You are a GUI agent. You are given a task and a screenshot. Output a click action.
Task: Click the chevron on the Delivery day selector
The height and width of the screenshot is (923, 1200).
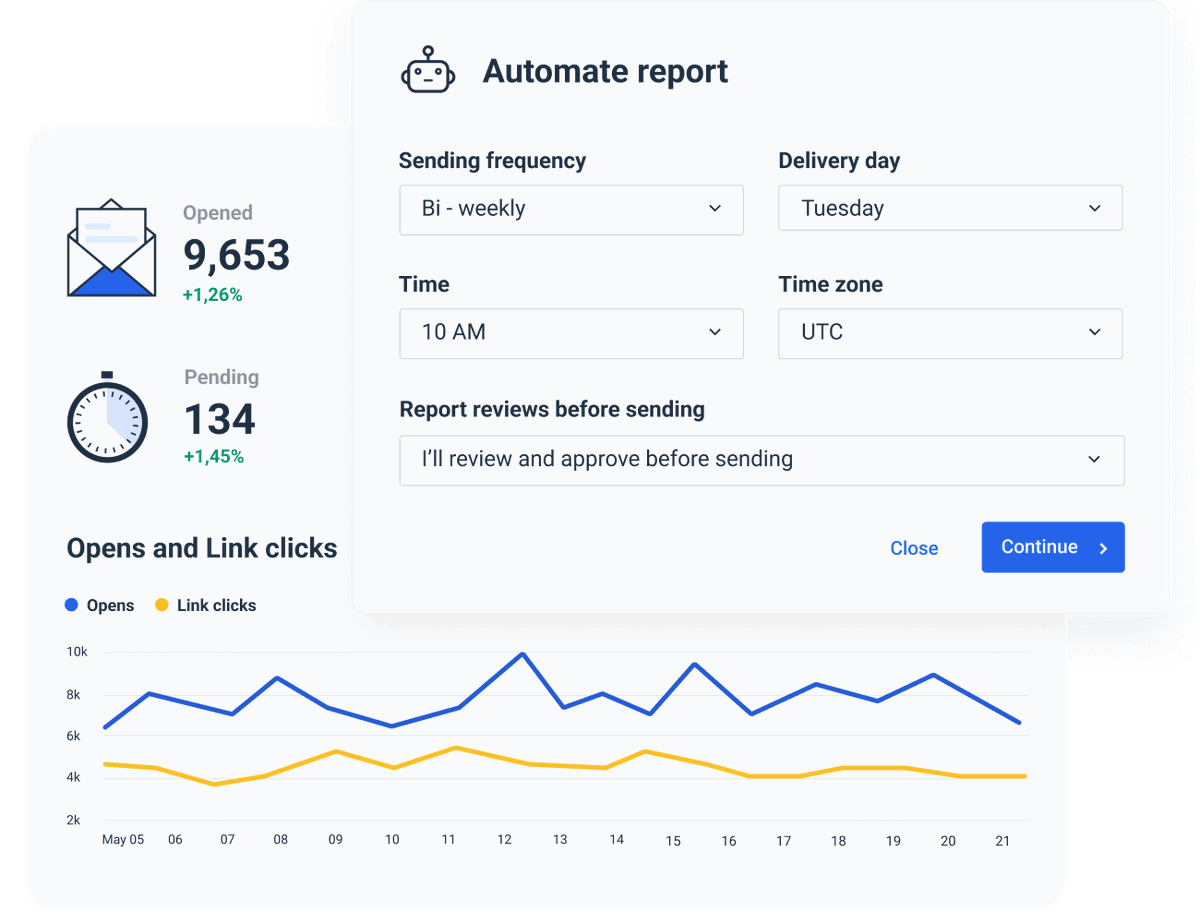click(1097, 207)
